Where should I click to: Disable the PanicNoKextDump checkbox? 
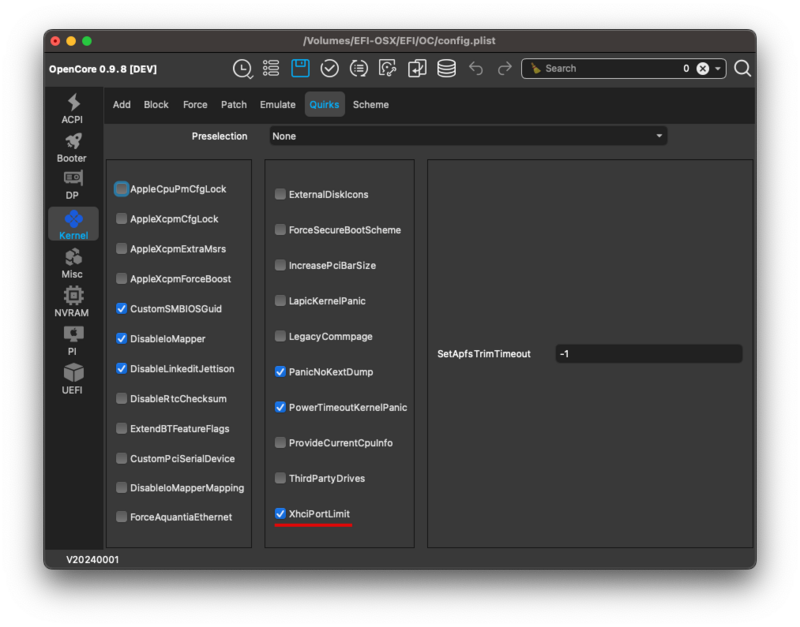tap(281, 372)
